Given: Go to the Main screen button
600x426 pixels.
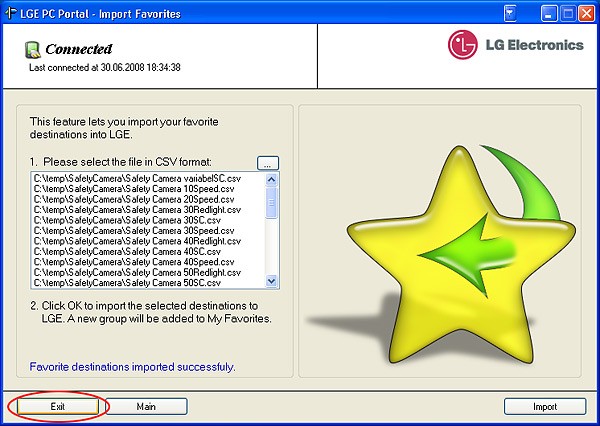Looking at the screenshot, I should click(146, 406).
